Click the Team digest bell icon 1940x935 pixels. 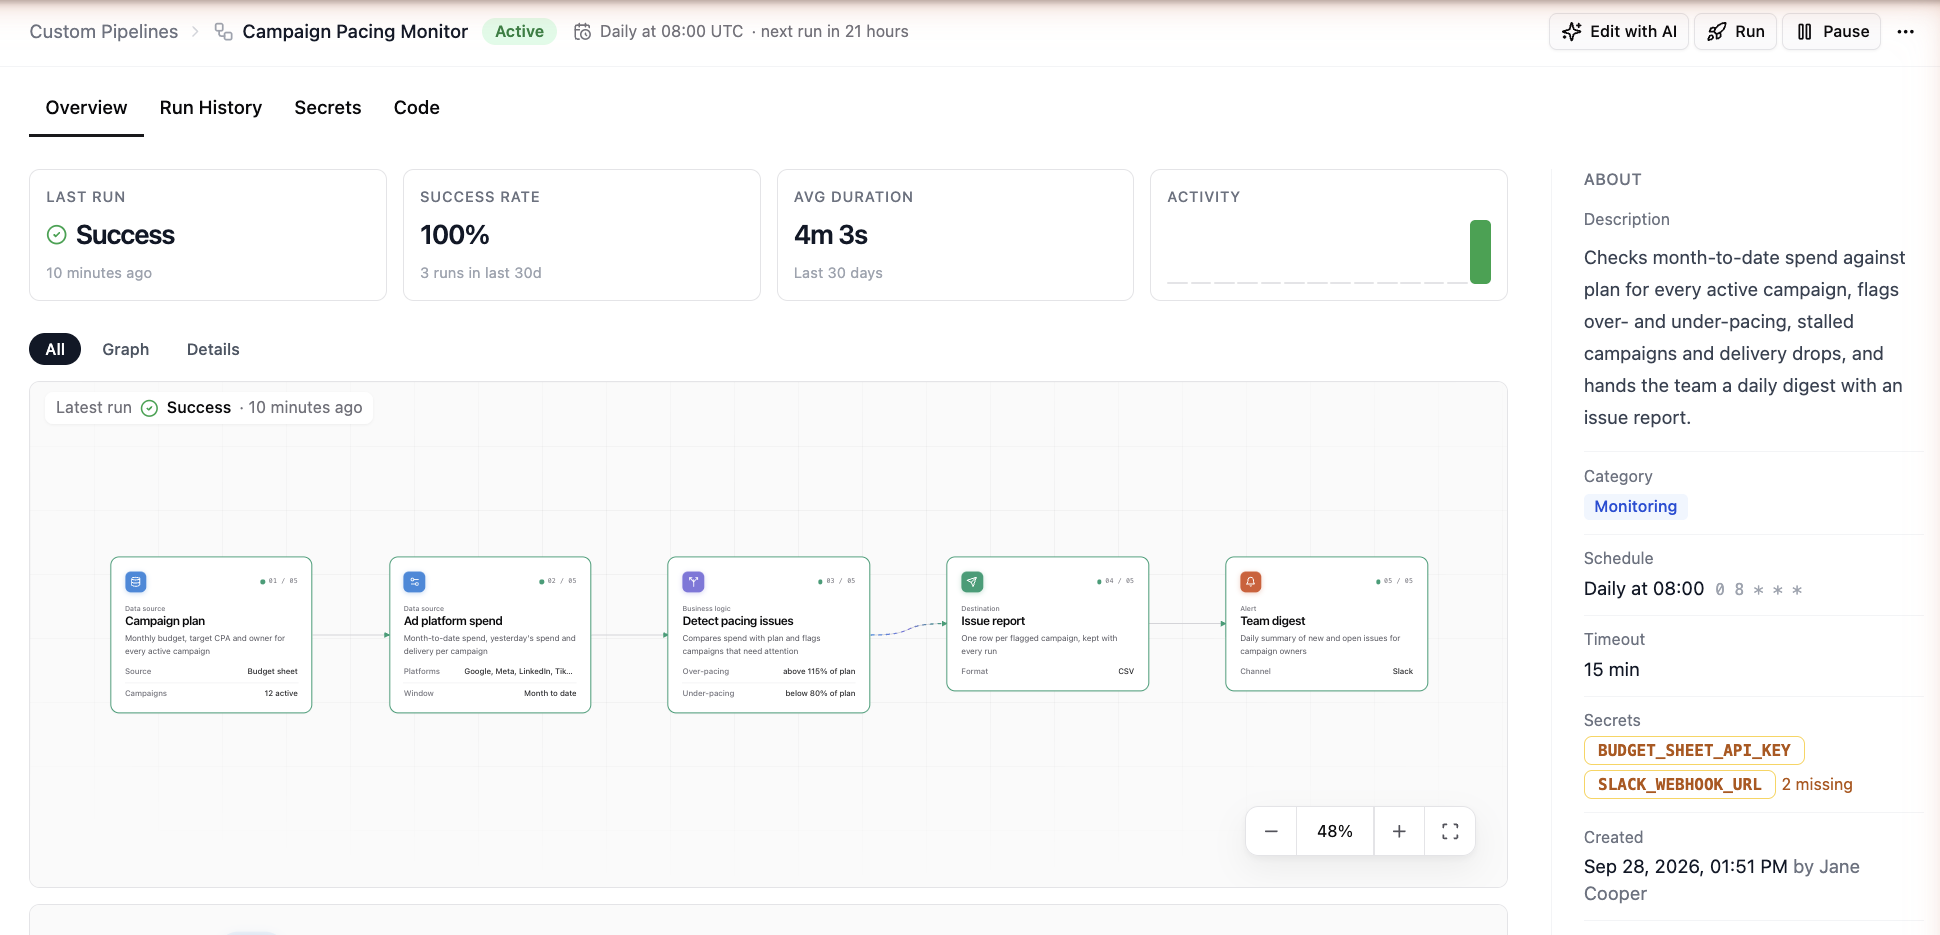pos(1251,582)
